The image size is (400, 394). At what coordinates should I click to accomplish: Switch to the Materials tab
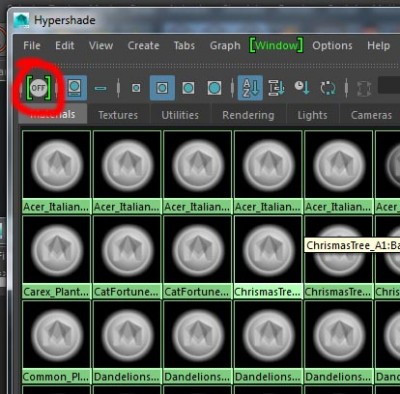[x=53, y=114]
